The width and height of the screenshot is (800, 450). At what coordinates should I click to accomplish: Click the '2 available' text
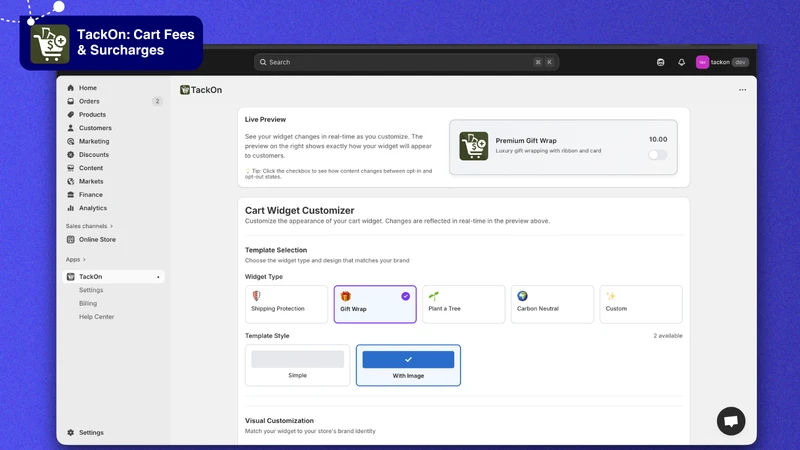668,336
